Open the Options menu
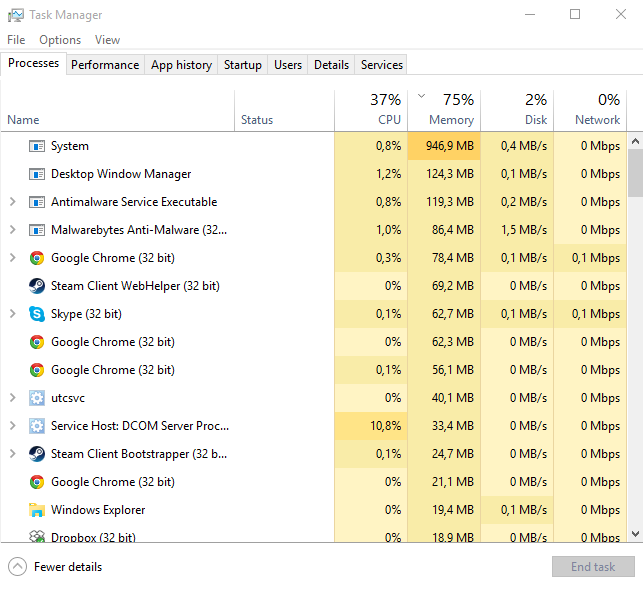Screen dimensions: 643x591 pos(60,40)
